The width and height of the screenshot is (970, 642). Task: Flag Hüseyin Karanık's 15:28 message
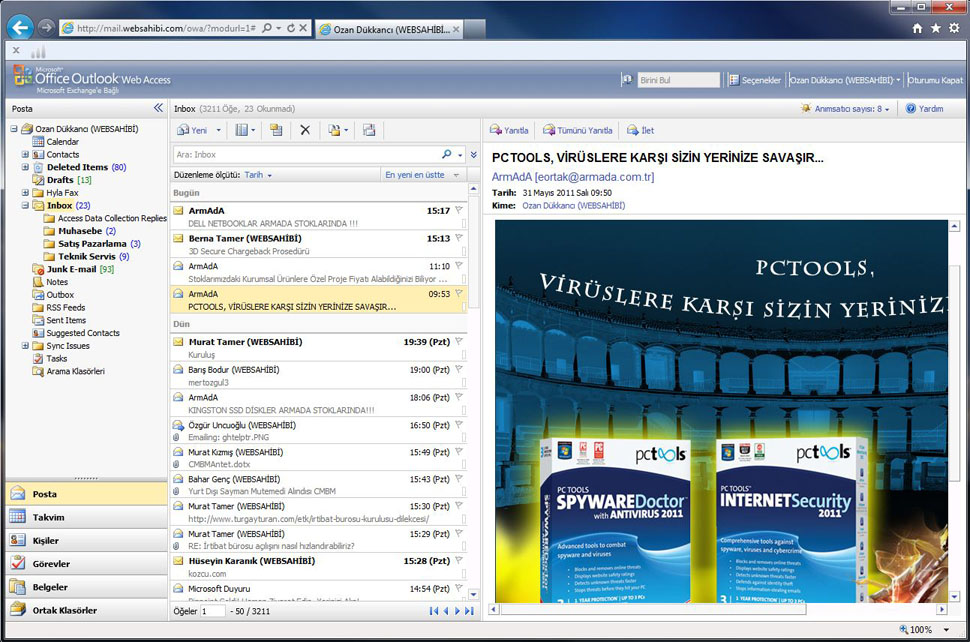click(458, 560)
